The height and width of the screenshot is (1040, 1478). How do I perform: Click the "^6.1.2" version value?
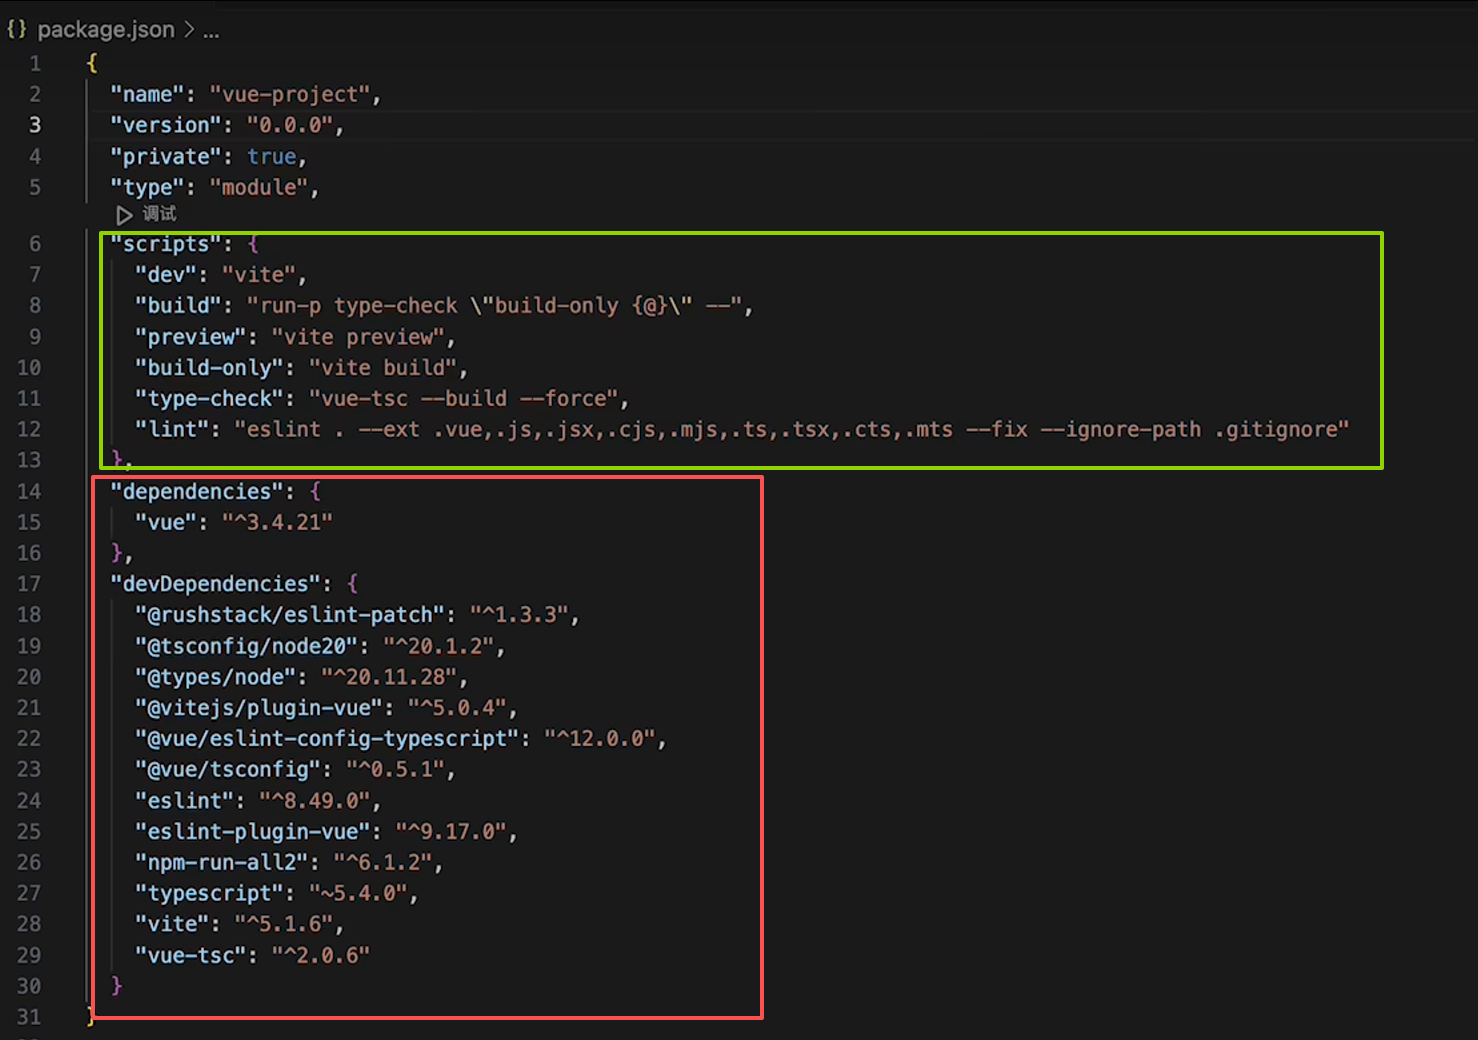(382, 862)
